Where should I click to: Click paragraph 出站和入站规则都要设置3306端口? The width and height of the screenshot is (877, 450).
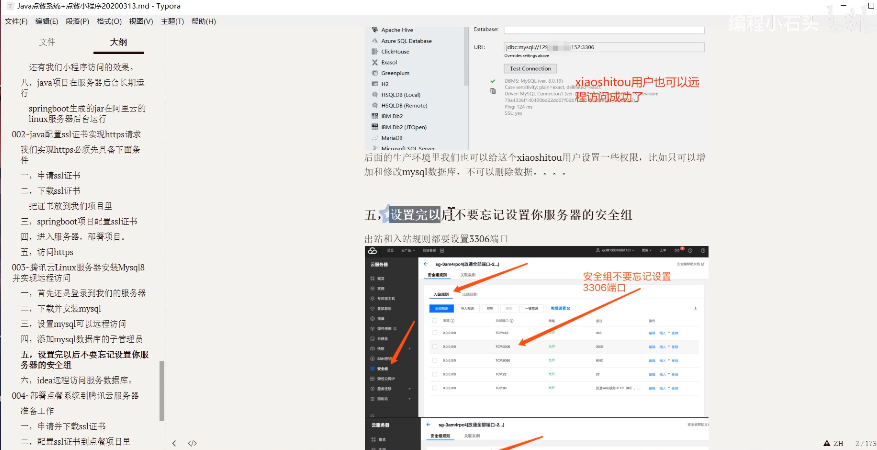point(436,238)
